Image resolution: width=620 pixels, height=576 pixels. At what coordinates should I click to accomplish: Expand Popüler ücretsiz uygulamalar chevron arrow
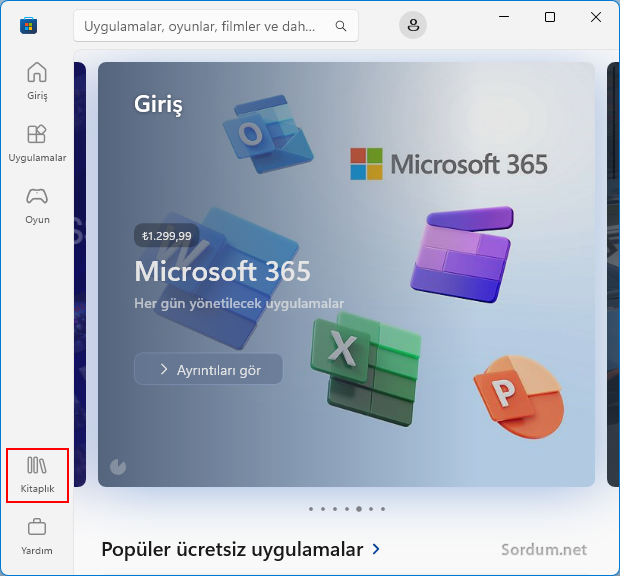click(376, 549)
